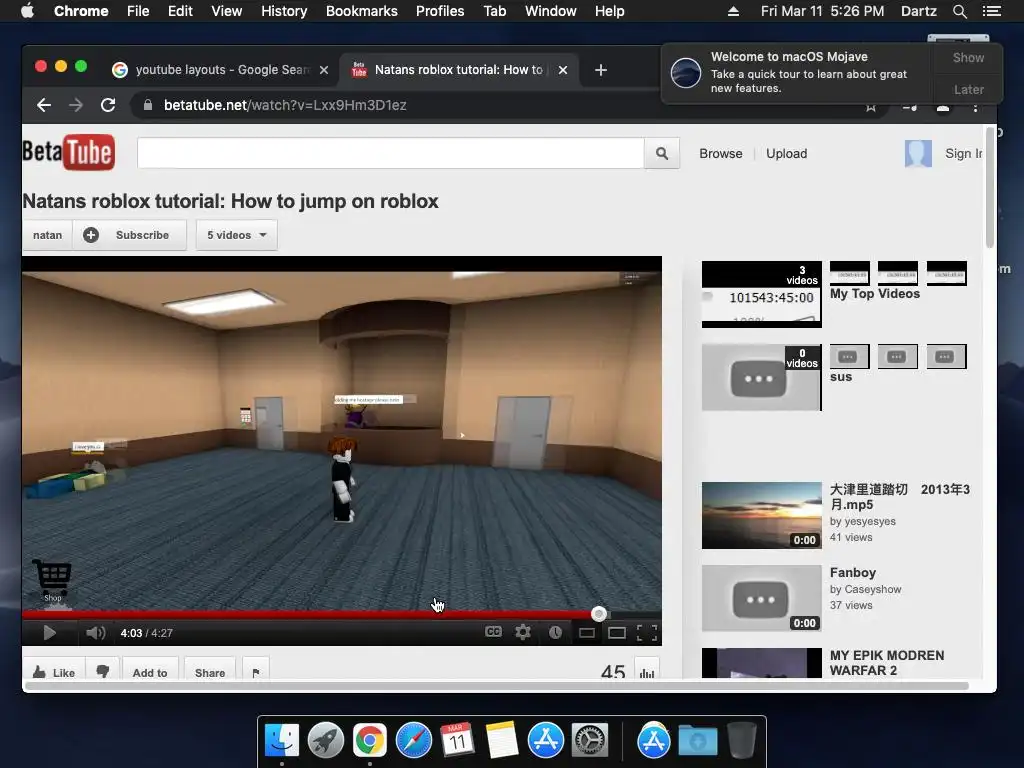
Task: Seek on the red video progress bar
Action: pos(310,614)
